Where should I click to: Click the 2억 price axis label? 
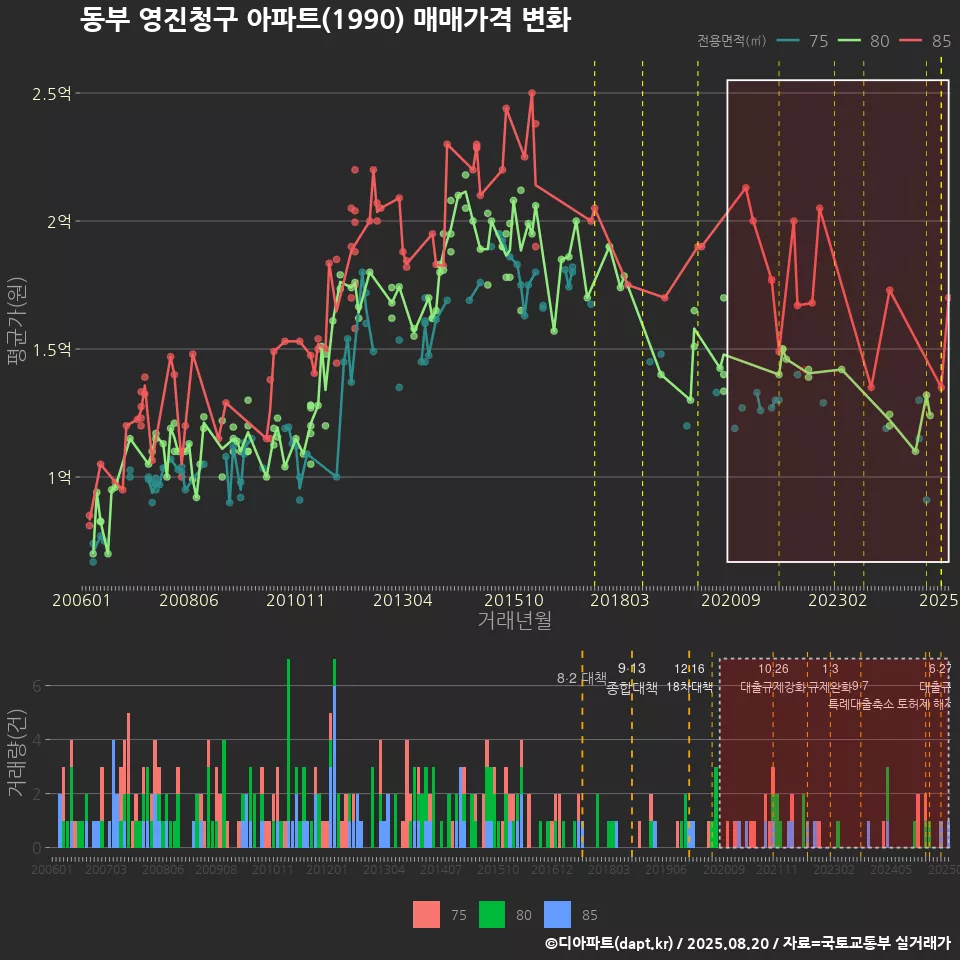pyautogui.click(x=59, y=221)
